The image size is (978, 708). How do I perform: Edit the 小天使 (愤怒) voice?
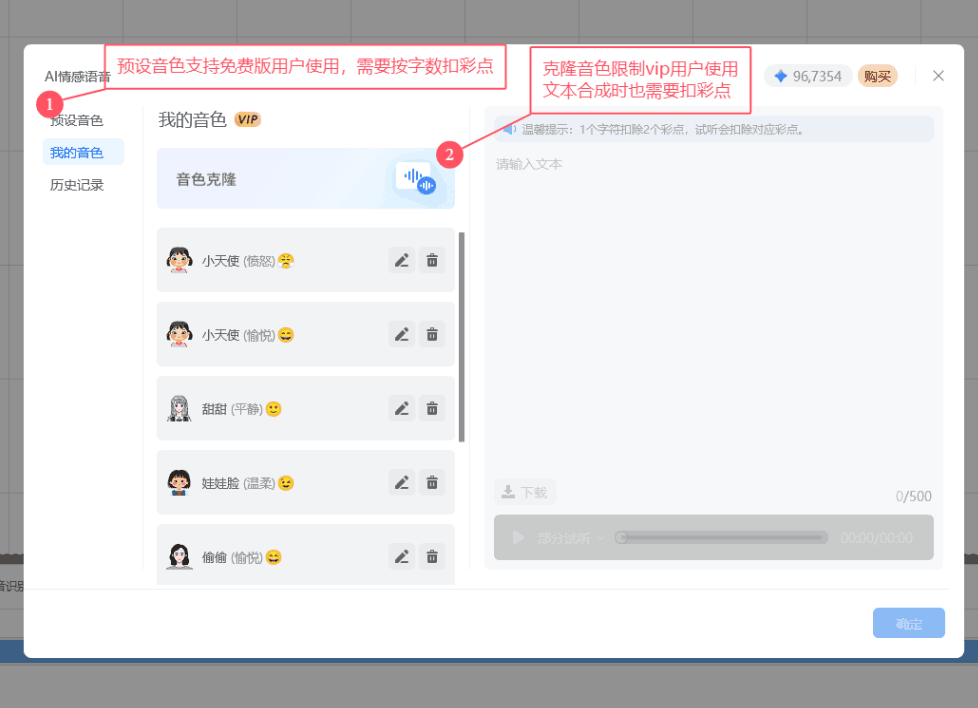pyautogui.click(x=402, y=261)
